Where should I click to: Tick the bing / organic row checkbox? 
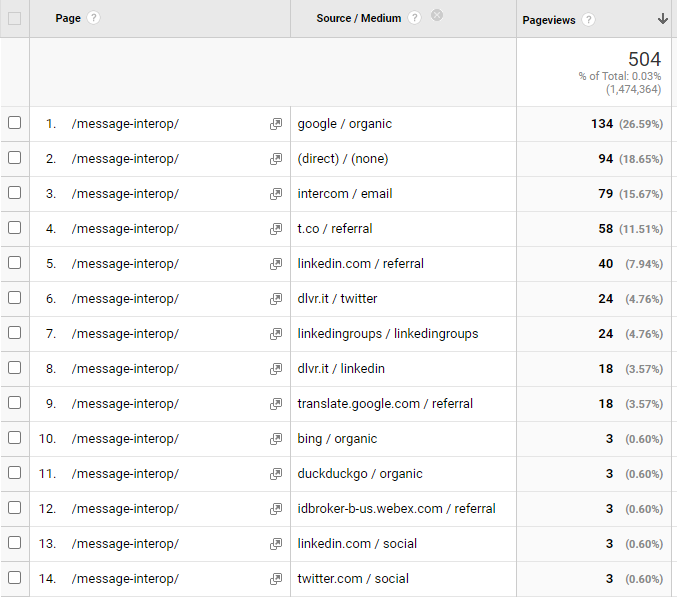coord(14,438)
